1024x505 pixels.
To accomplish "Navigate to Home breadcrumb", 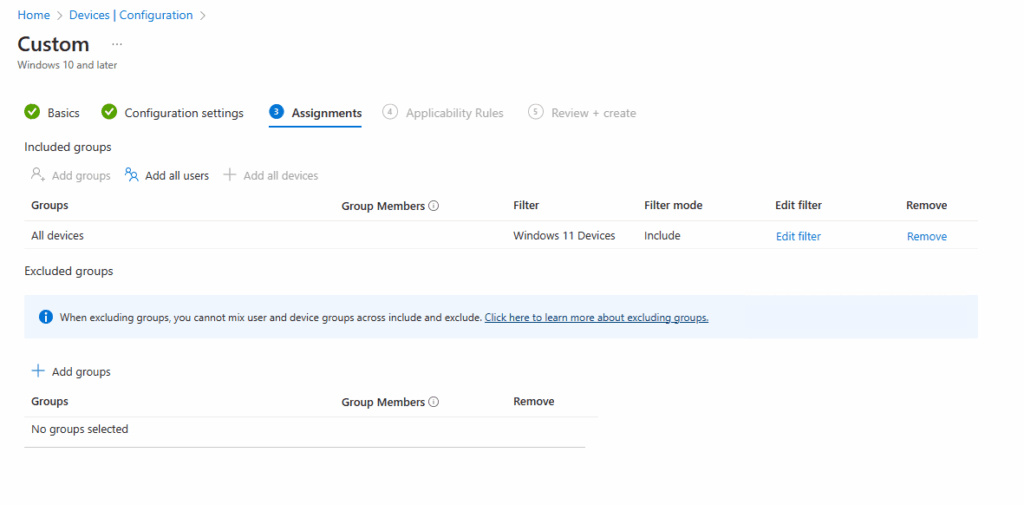I will coord(34,15).
